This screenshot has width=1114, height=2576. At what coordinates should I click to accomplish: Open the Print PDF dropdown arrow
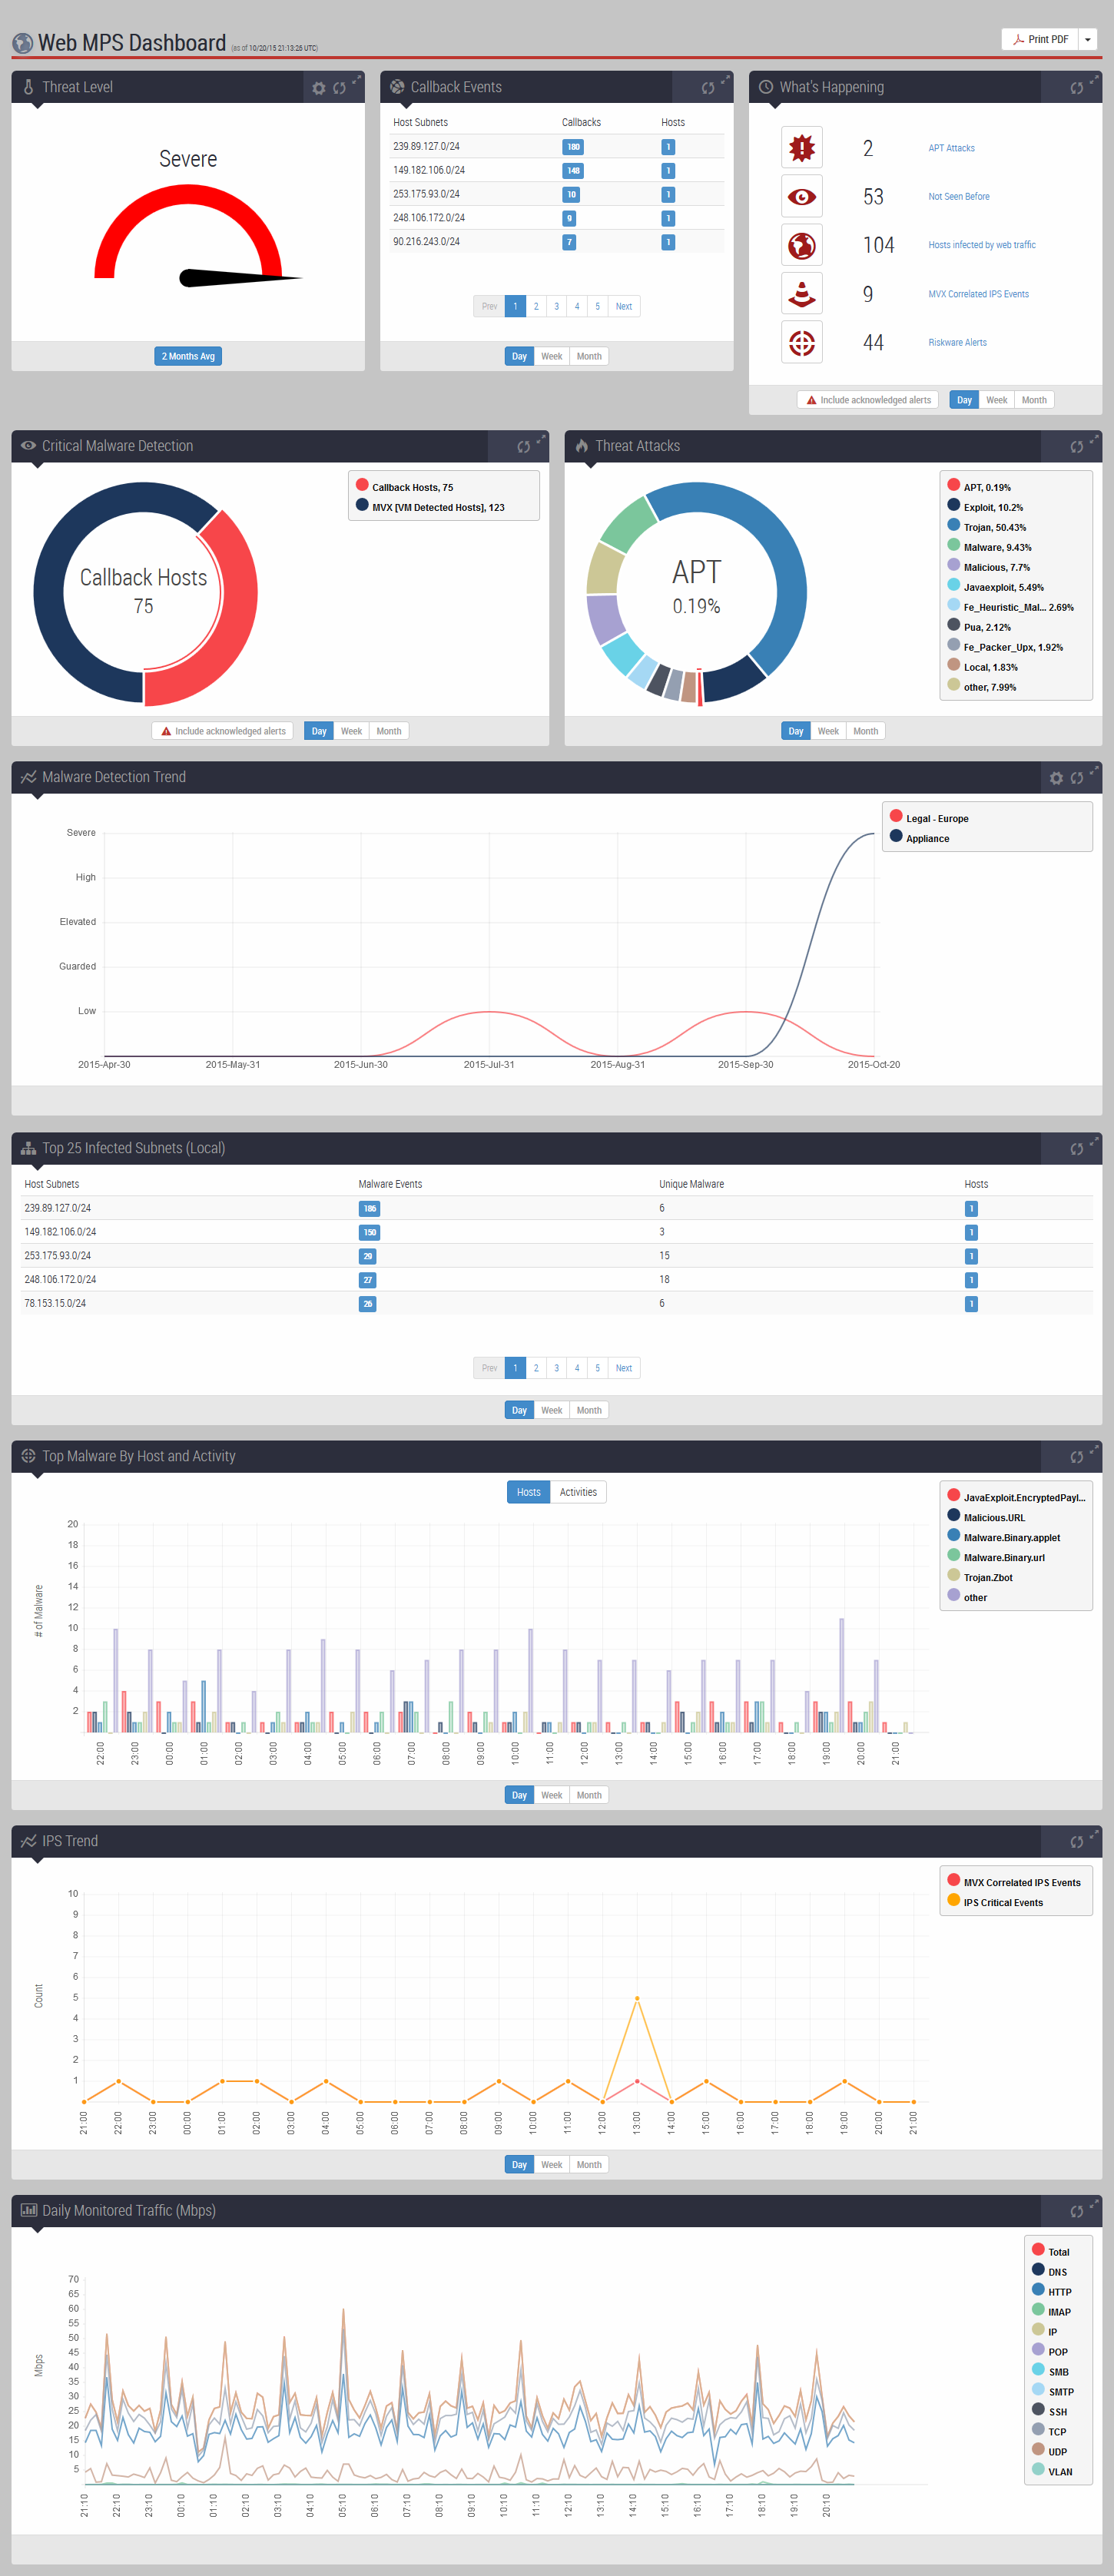(1087, 39)
